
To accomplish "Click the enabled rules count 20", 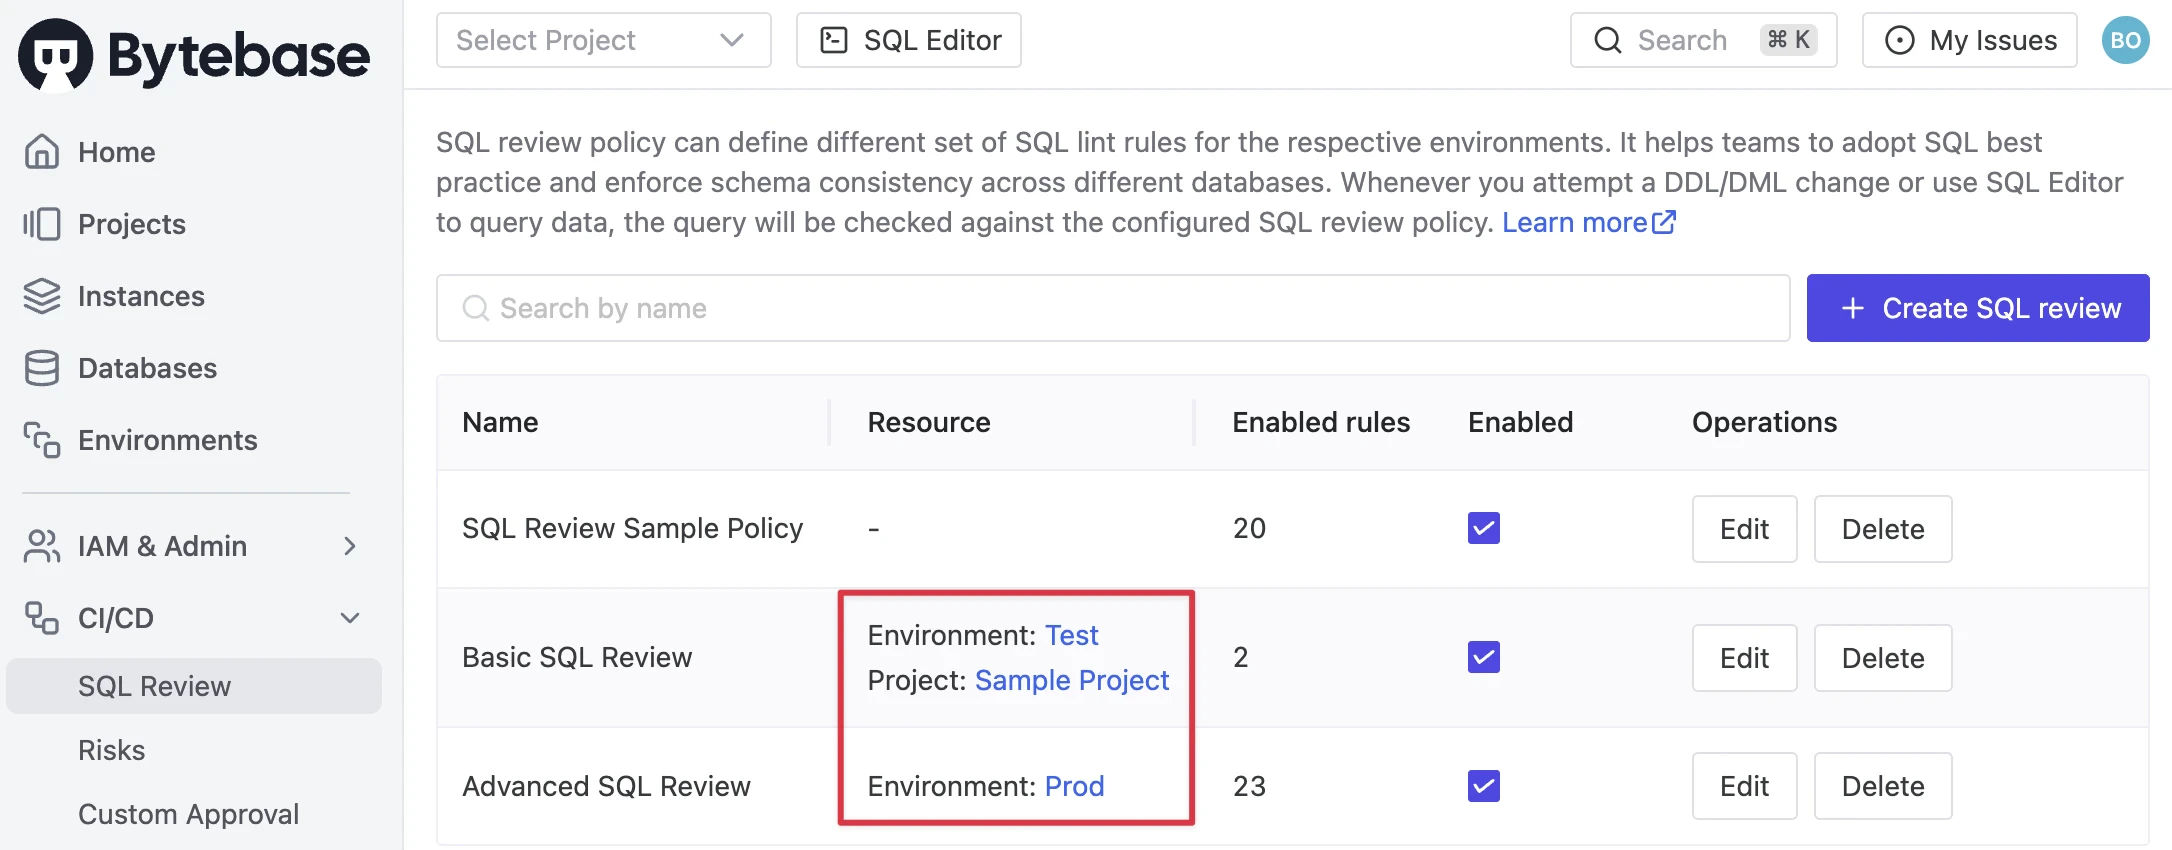I will pos(1250,528).
